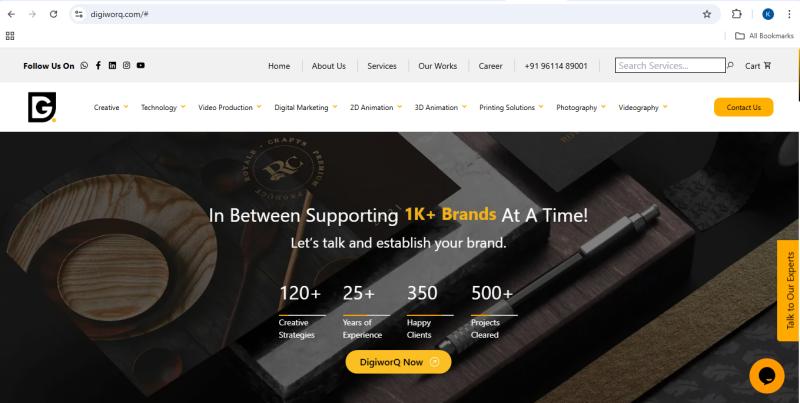The width and height of the screenshot is (800, 403).
Task: Expand the Digital Marketing dropdown
Action: coord(306,107)
